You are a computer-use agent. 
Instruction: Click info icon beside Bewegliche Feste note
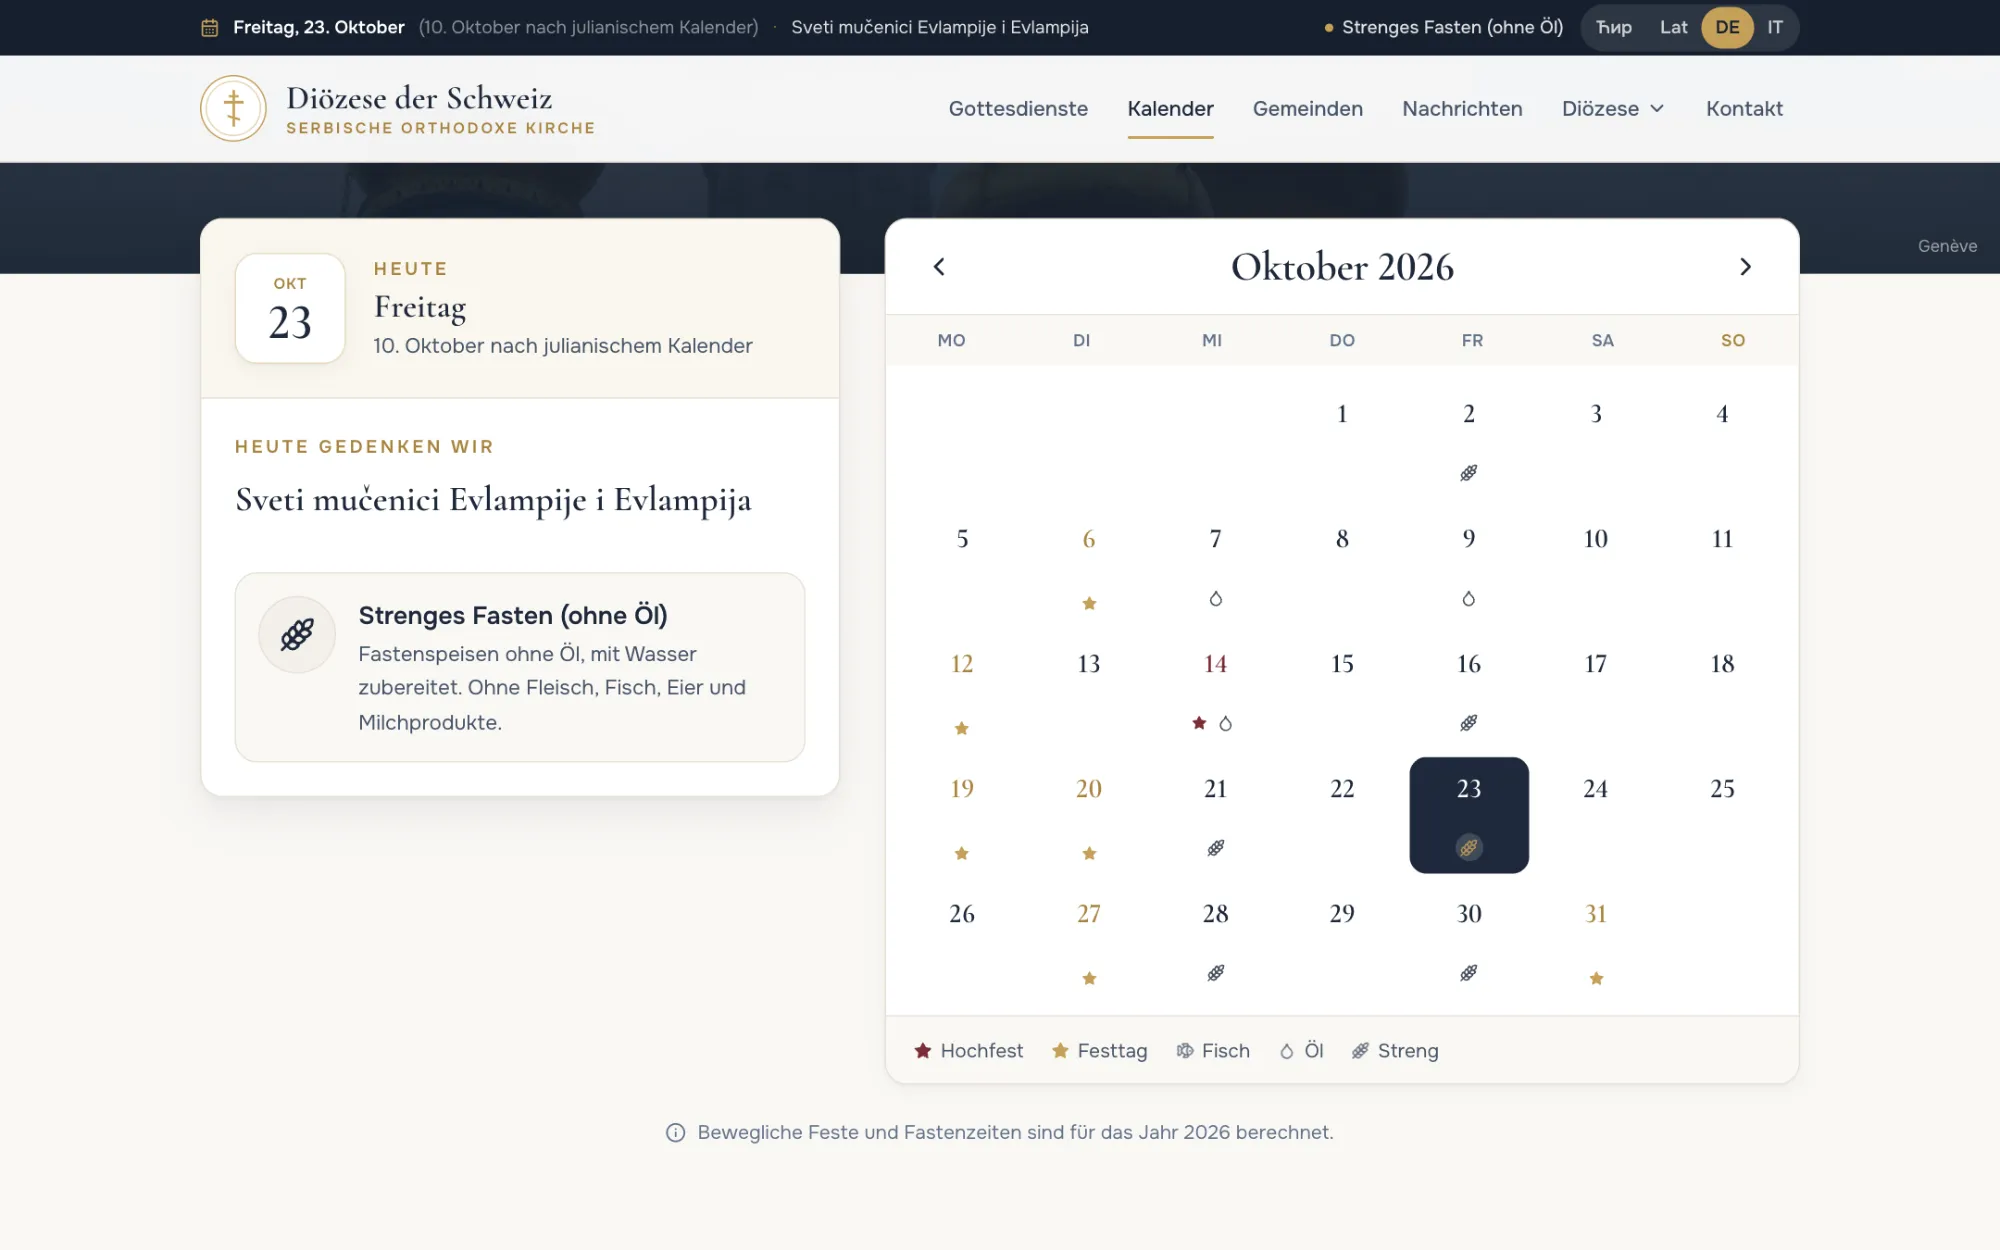pyautogui.click(x=676, y=1133)
